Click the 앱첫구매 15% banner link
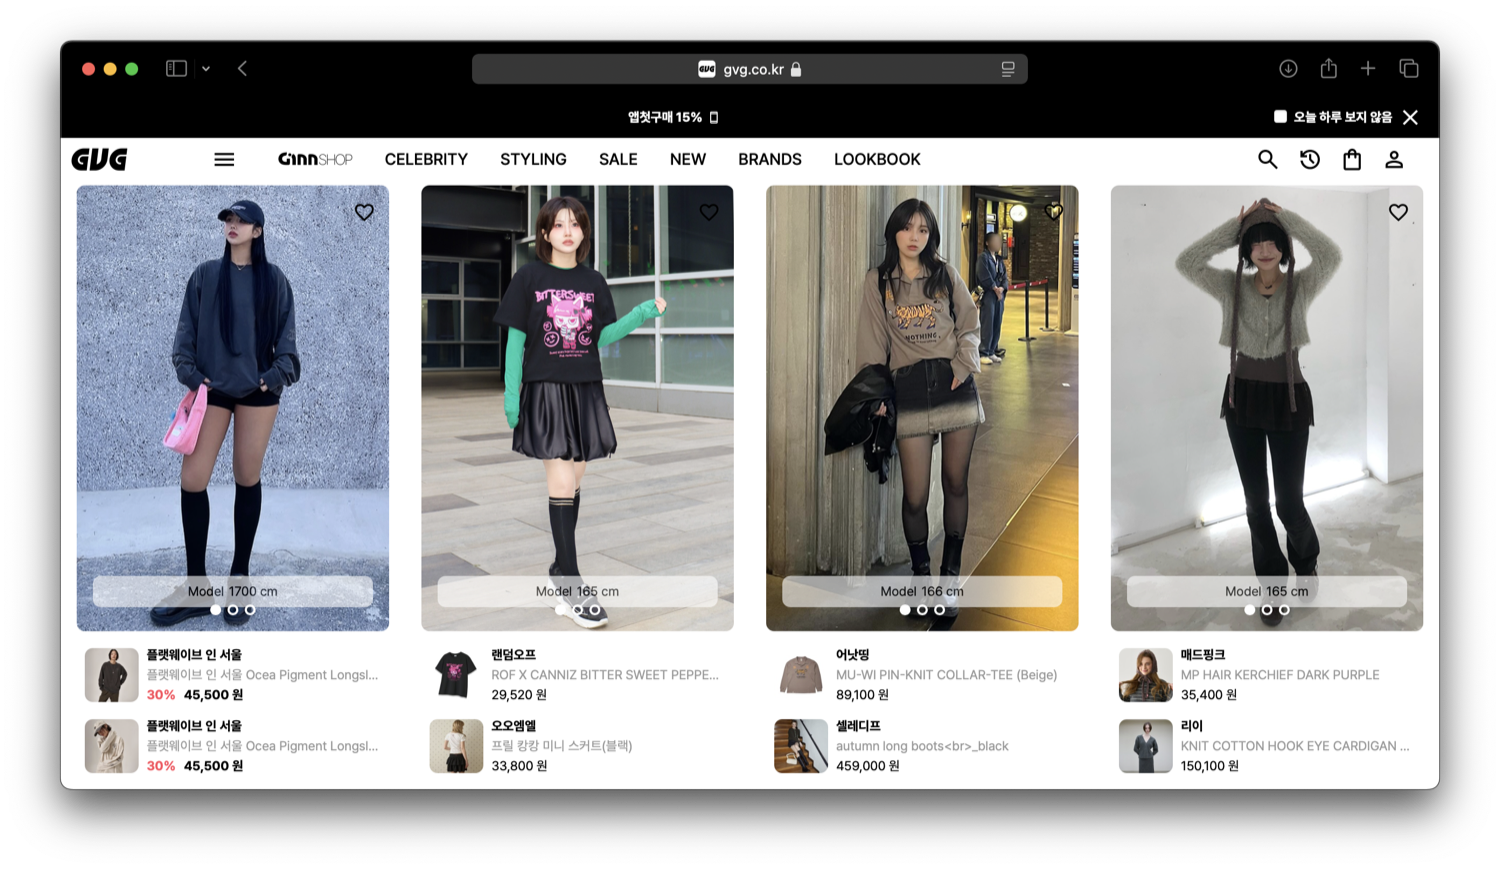Viewport: 1500px width, 869px height. point(672,117)
